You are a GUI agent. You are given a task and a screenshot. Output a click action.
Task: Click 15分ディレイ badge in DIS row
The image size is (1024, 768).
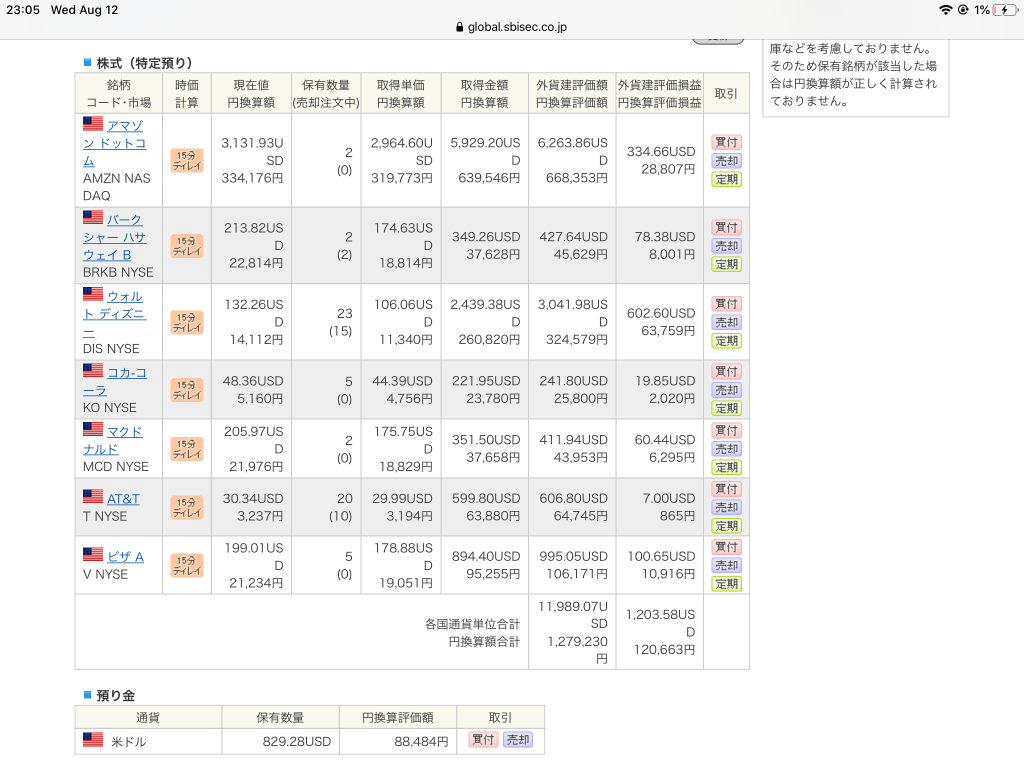pyautogui.click(x=187, y=323)
